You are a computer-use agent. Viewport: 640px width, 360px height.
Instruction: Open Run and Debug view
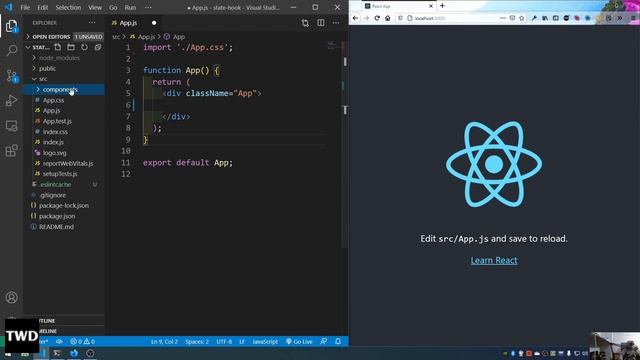(x=11, y=100)
